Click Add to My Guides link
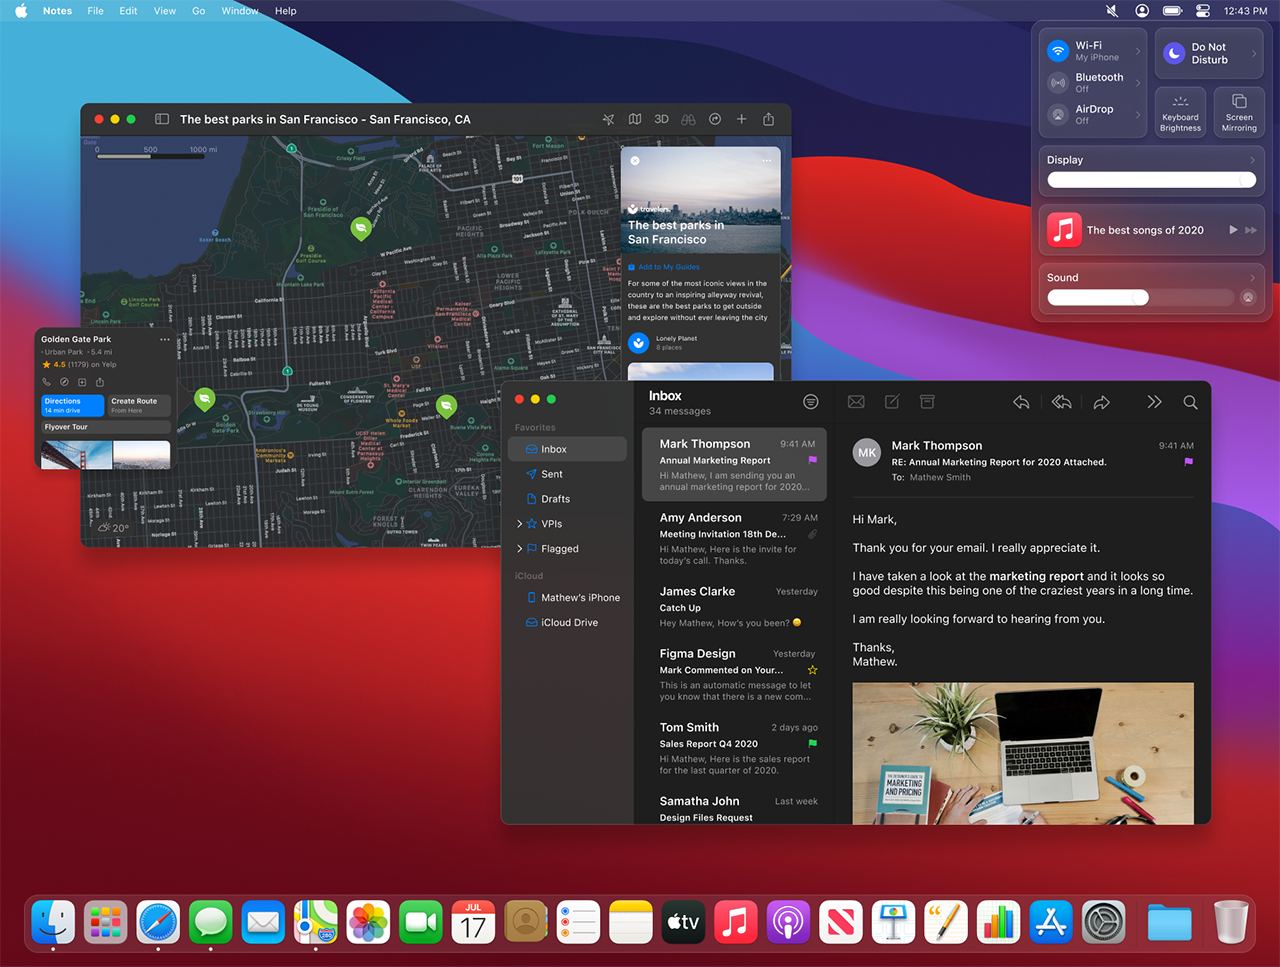Viewport: 1280px width, 967px height. click(668, 267)
